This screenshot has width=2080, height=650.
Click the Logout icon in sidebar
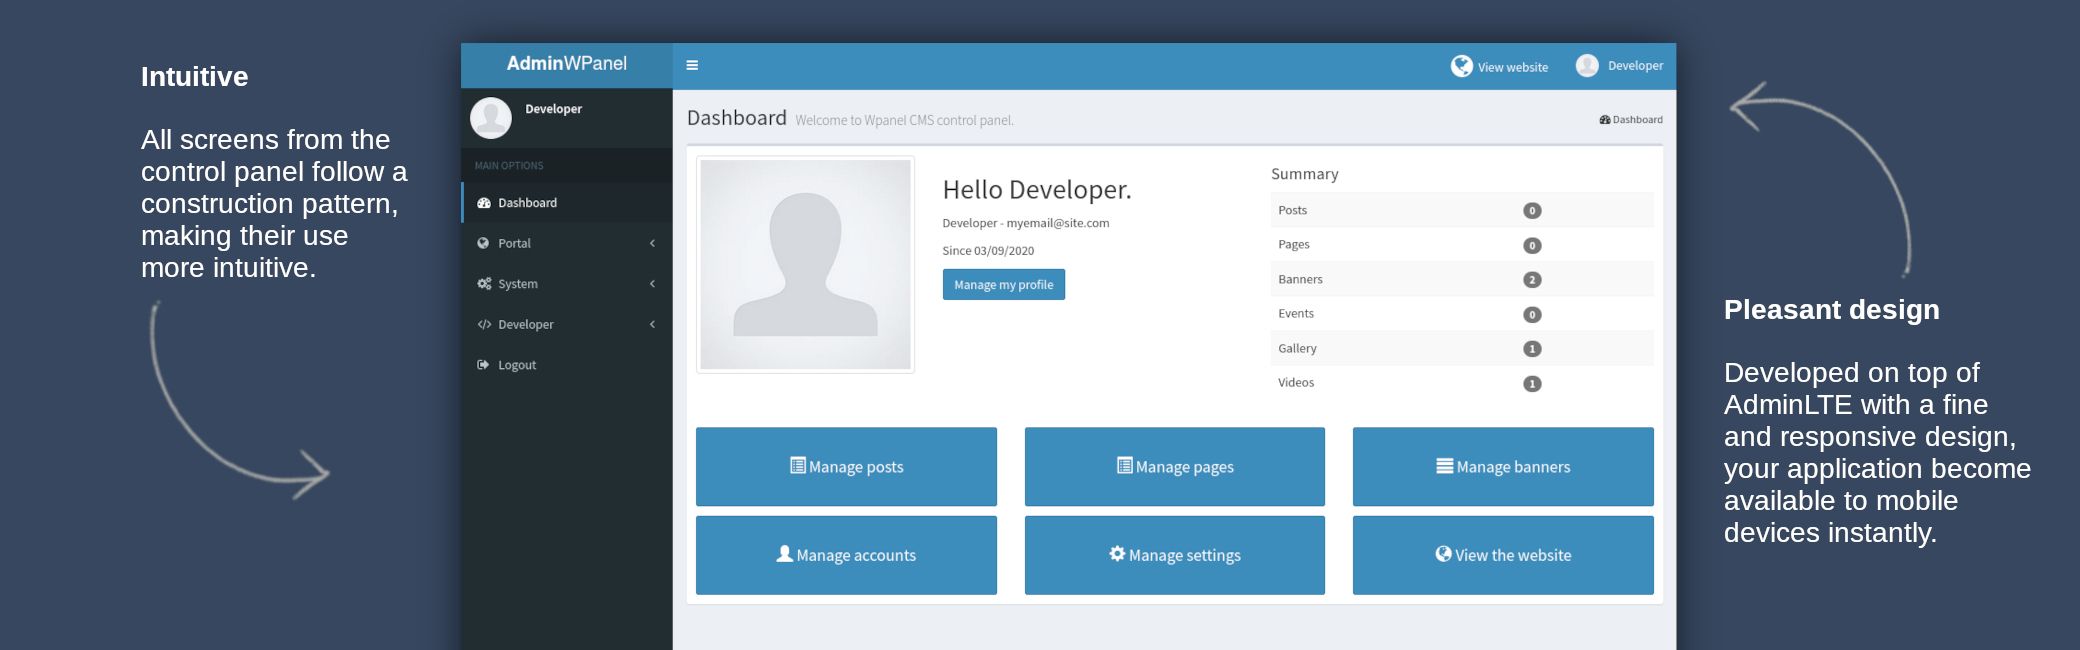point(484,365)
